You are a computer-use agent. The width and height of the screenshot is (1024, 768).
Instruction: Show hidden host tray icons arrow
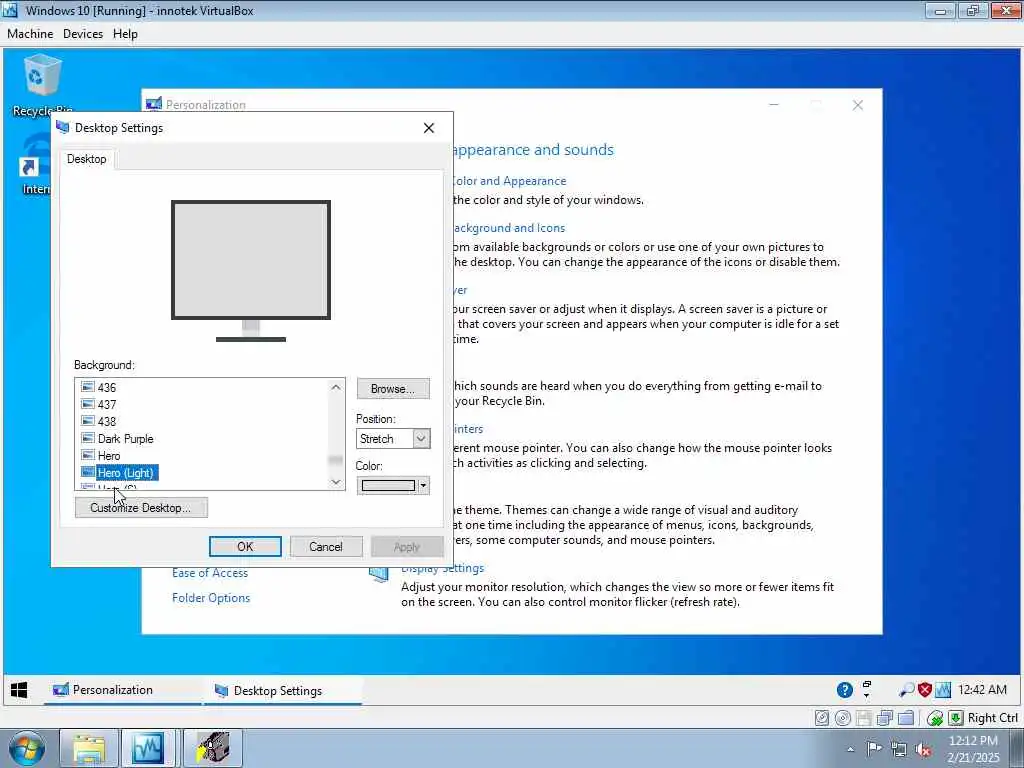(x=850, y=749)
